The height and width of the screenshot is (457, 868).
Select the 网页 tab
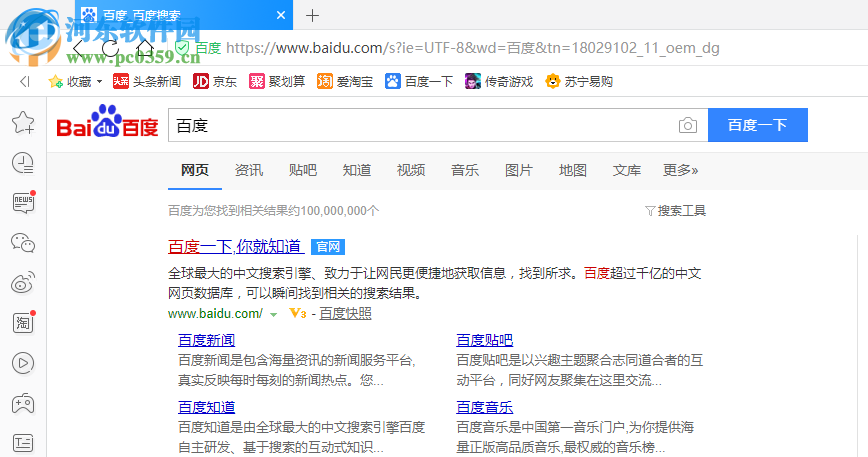(x=195, y=170)
